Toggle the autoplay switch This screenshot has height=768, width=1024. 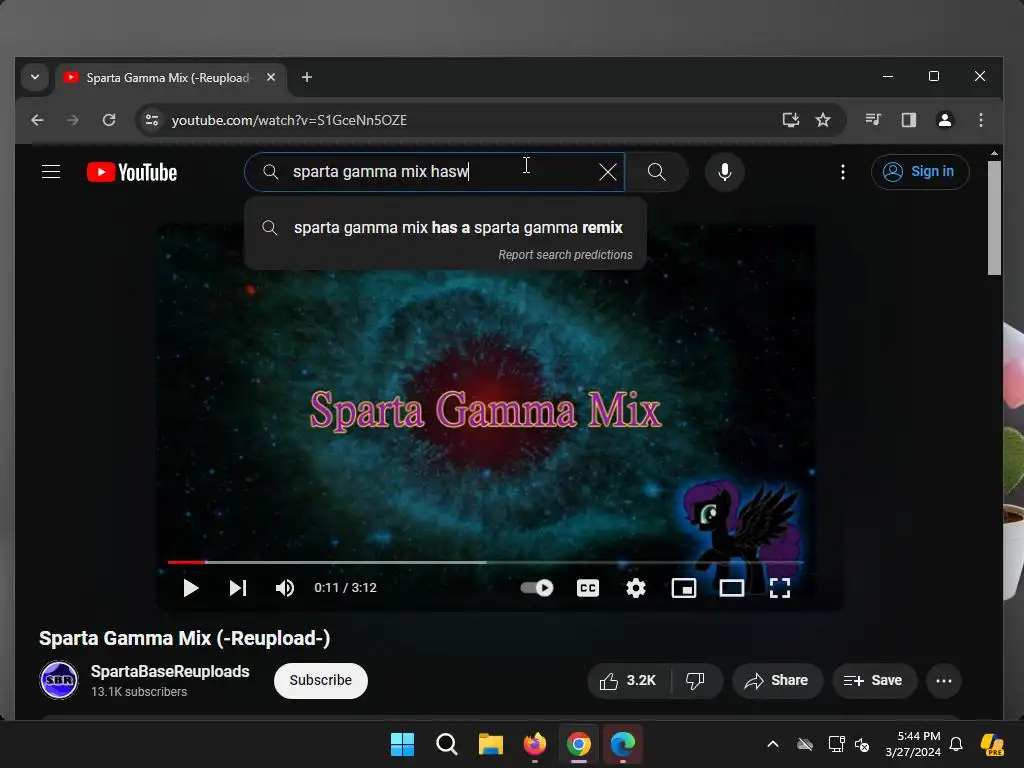pyautogui.click(x=537, y=588)
